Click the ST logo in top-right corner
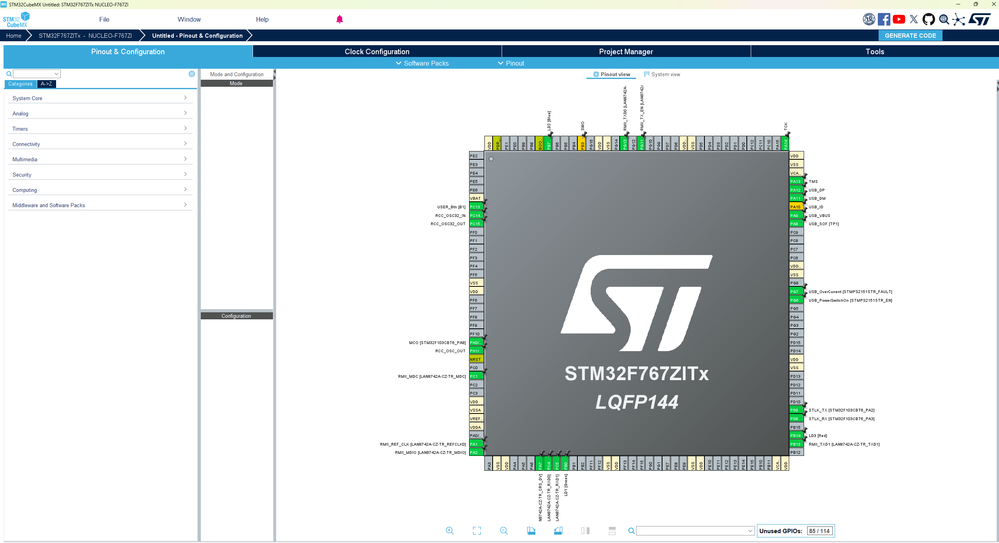999x543 pixels. 979,20
